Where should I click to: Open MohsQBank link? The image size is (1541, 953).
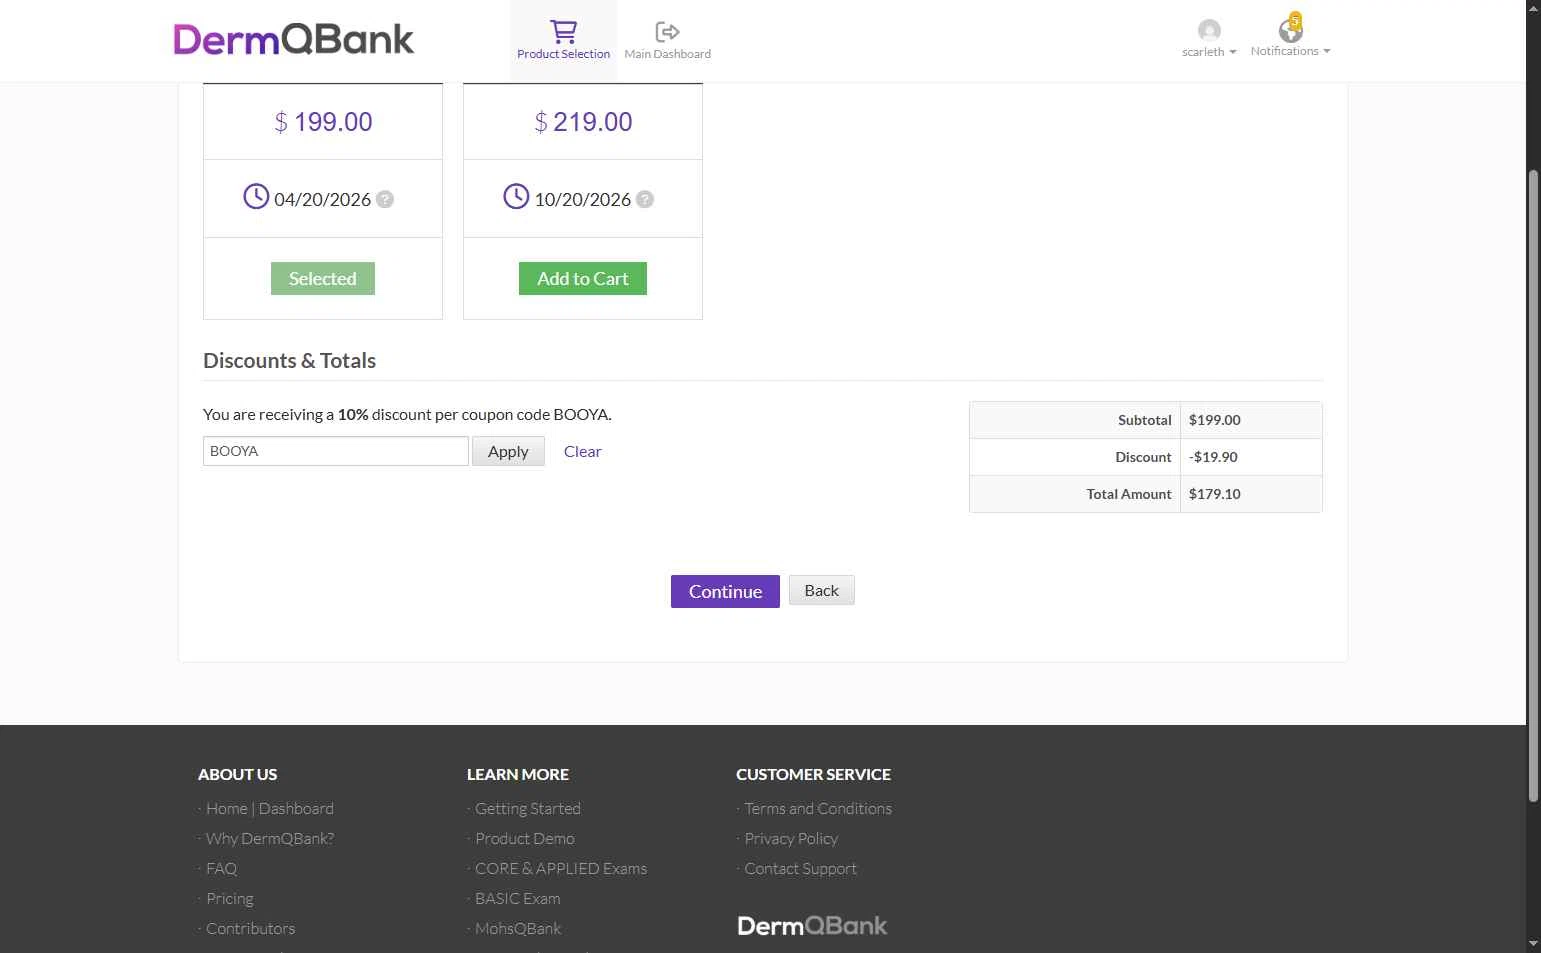518,928
